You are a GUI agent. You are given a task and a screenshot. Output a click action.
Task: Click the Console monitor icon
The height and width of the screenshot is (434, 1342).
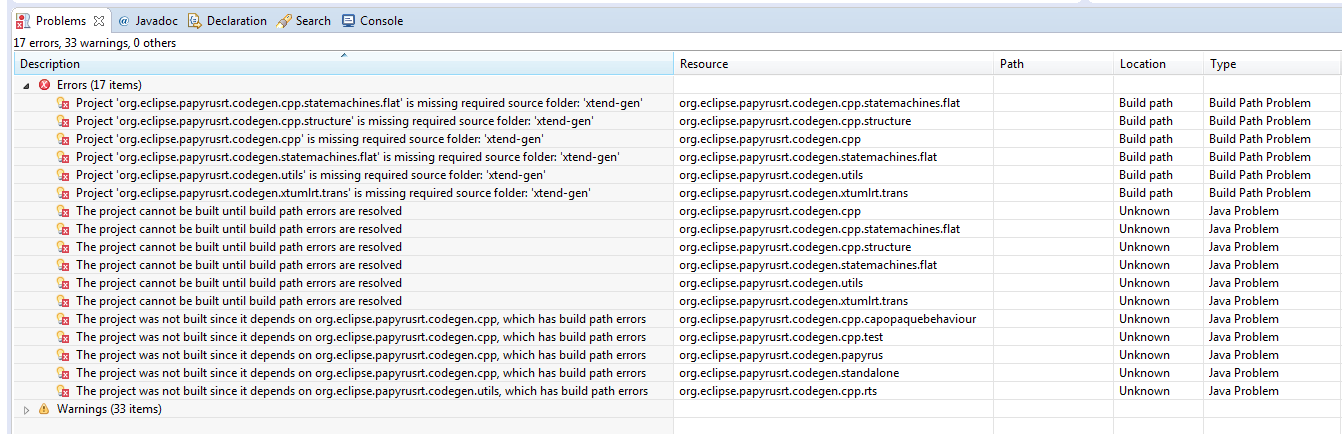[348, 21]
